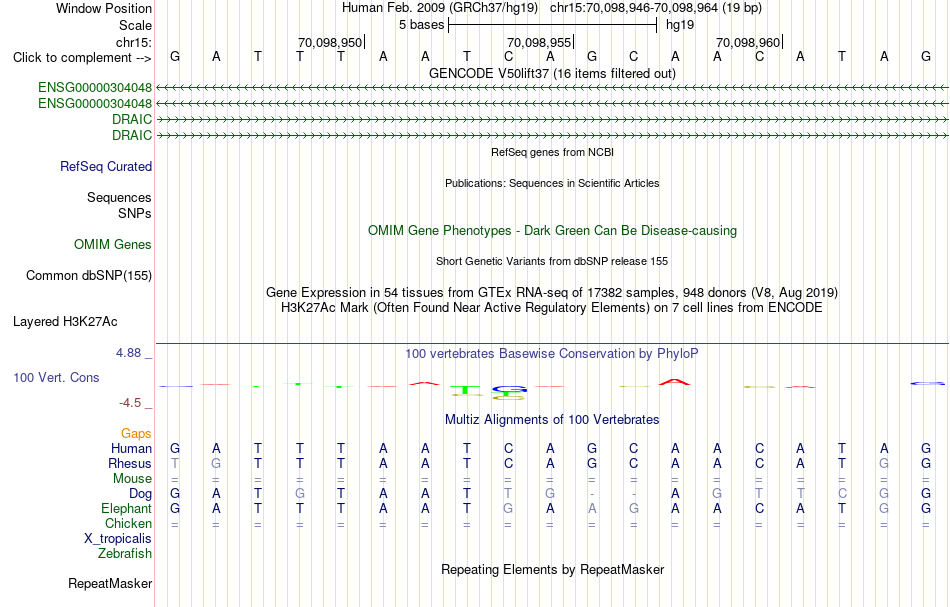This screenshot has width=950, height=607.
Task: Click 'Publications: Sequences in Scientific Articles' title
Action: [552, 183]
